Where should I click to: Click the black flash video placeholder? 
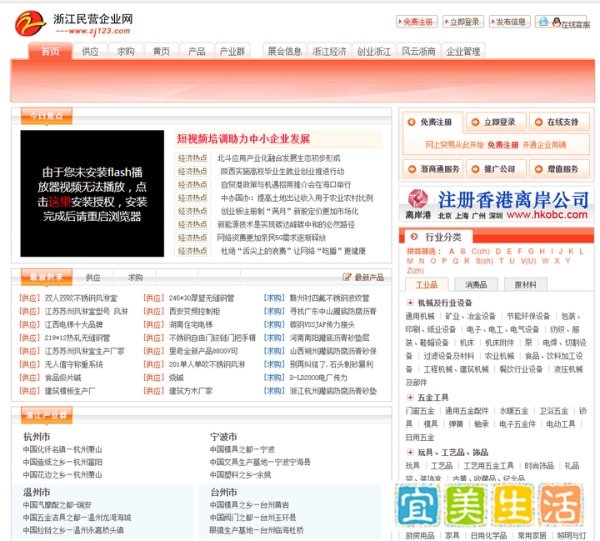point(92,193)
